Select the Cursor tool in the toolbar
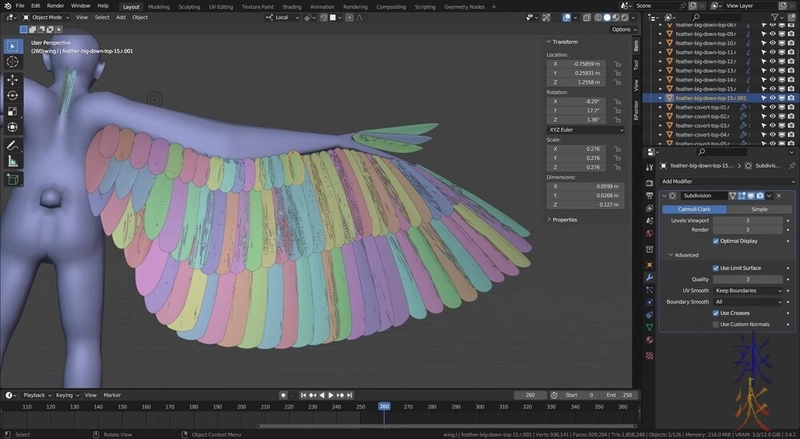Screen dimensions: 800x439 [x=12, y=62]
